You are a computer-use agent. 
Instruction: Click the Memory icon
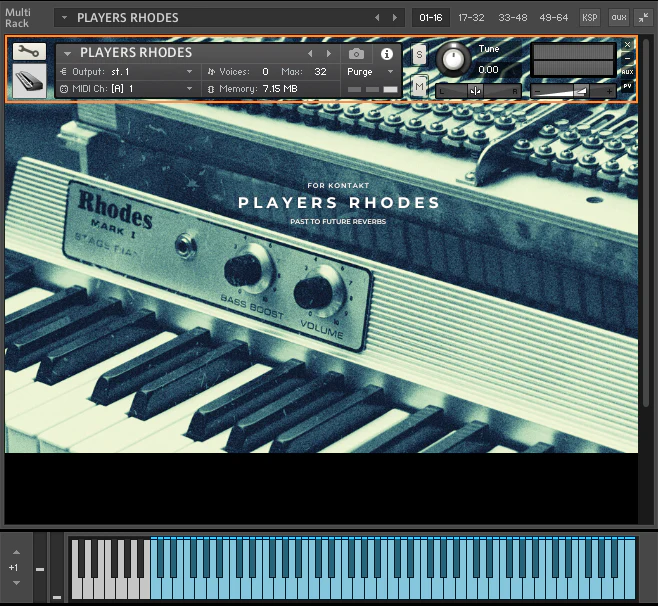[211, 89]
